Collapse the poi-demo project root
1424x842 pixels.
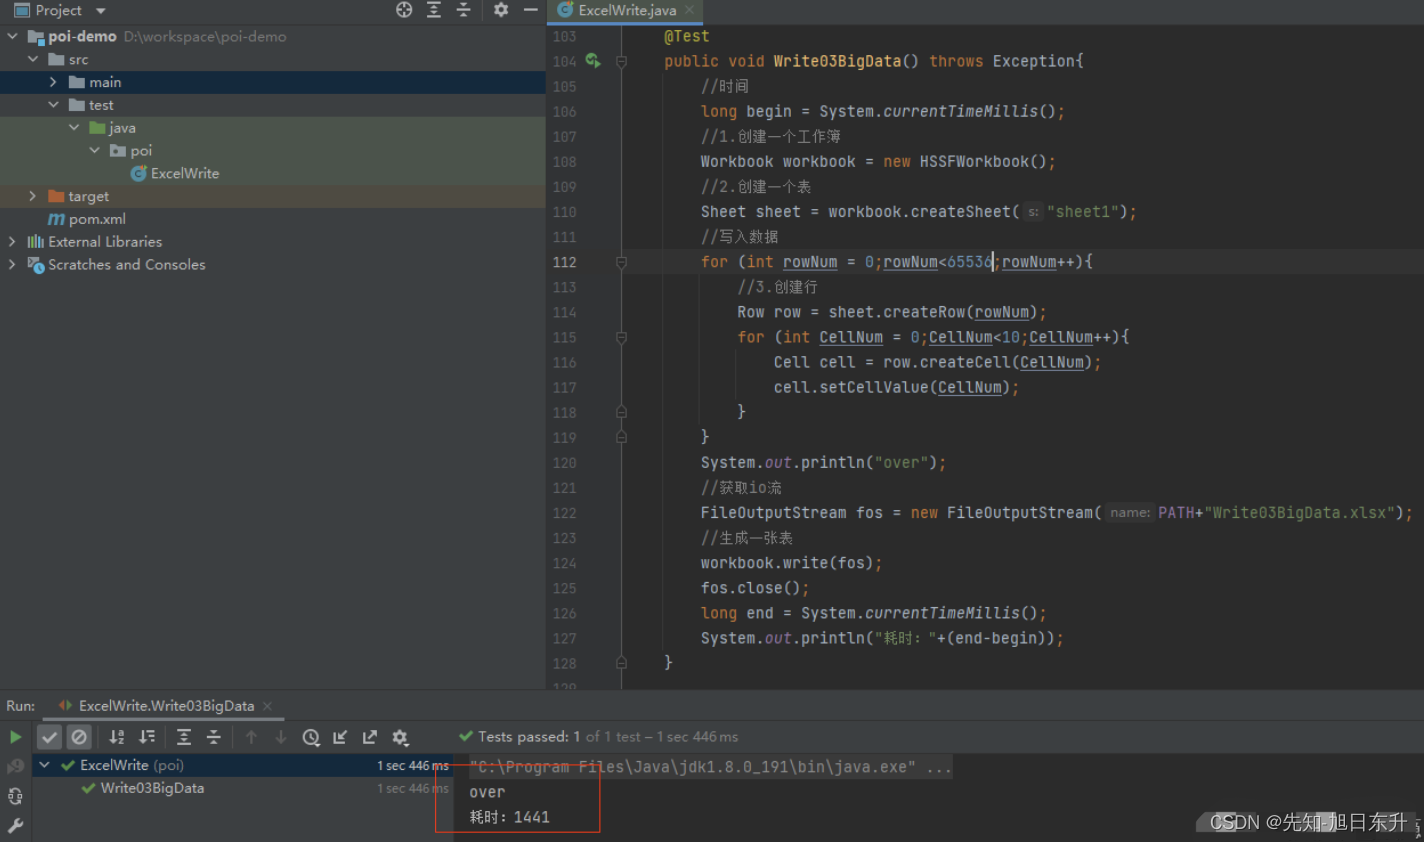[12, 36]
